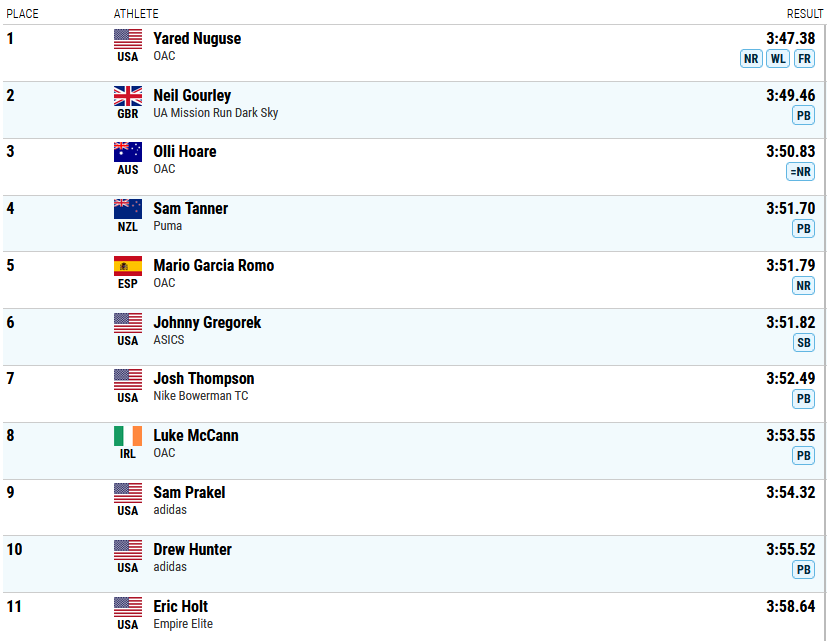
Task: Click the ATHLETE column header
Action: tap(136, 14)
